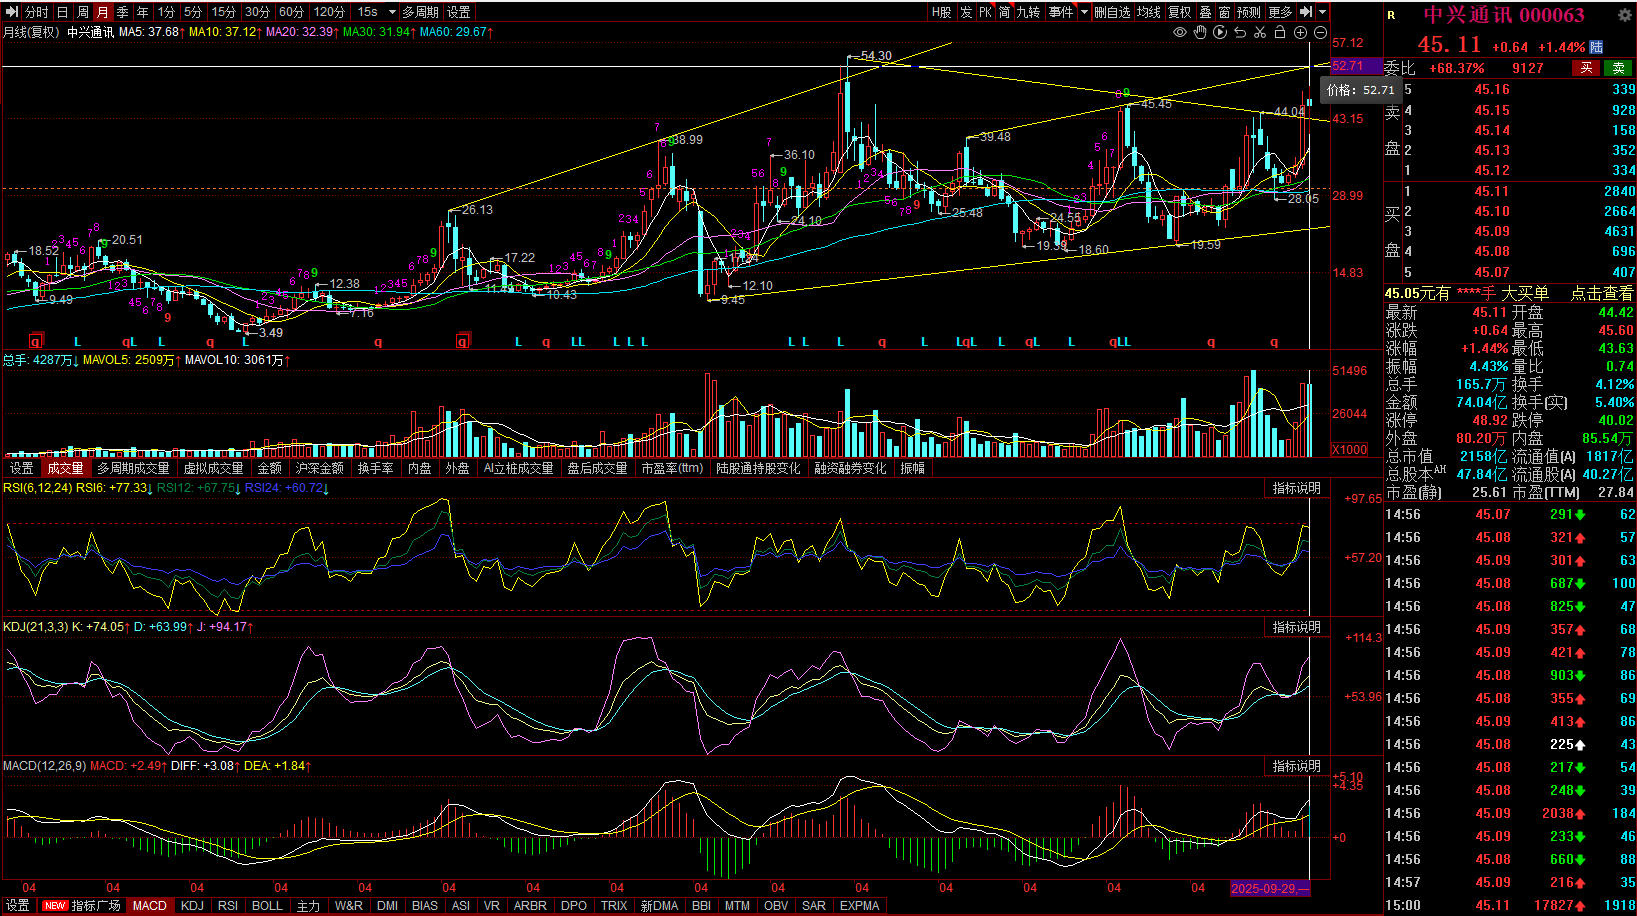Open the 事件 events menu

(1061, 12)
